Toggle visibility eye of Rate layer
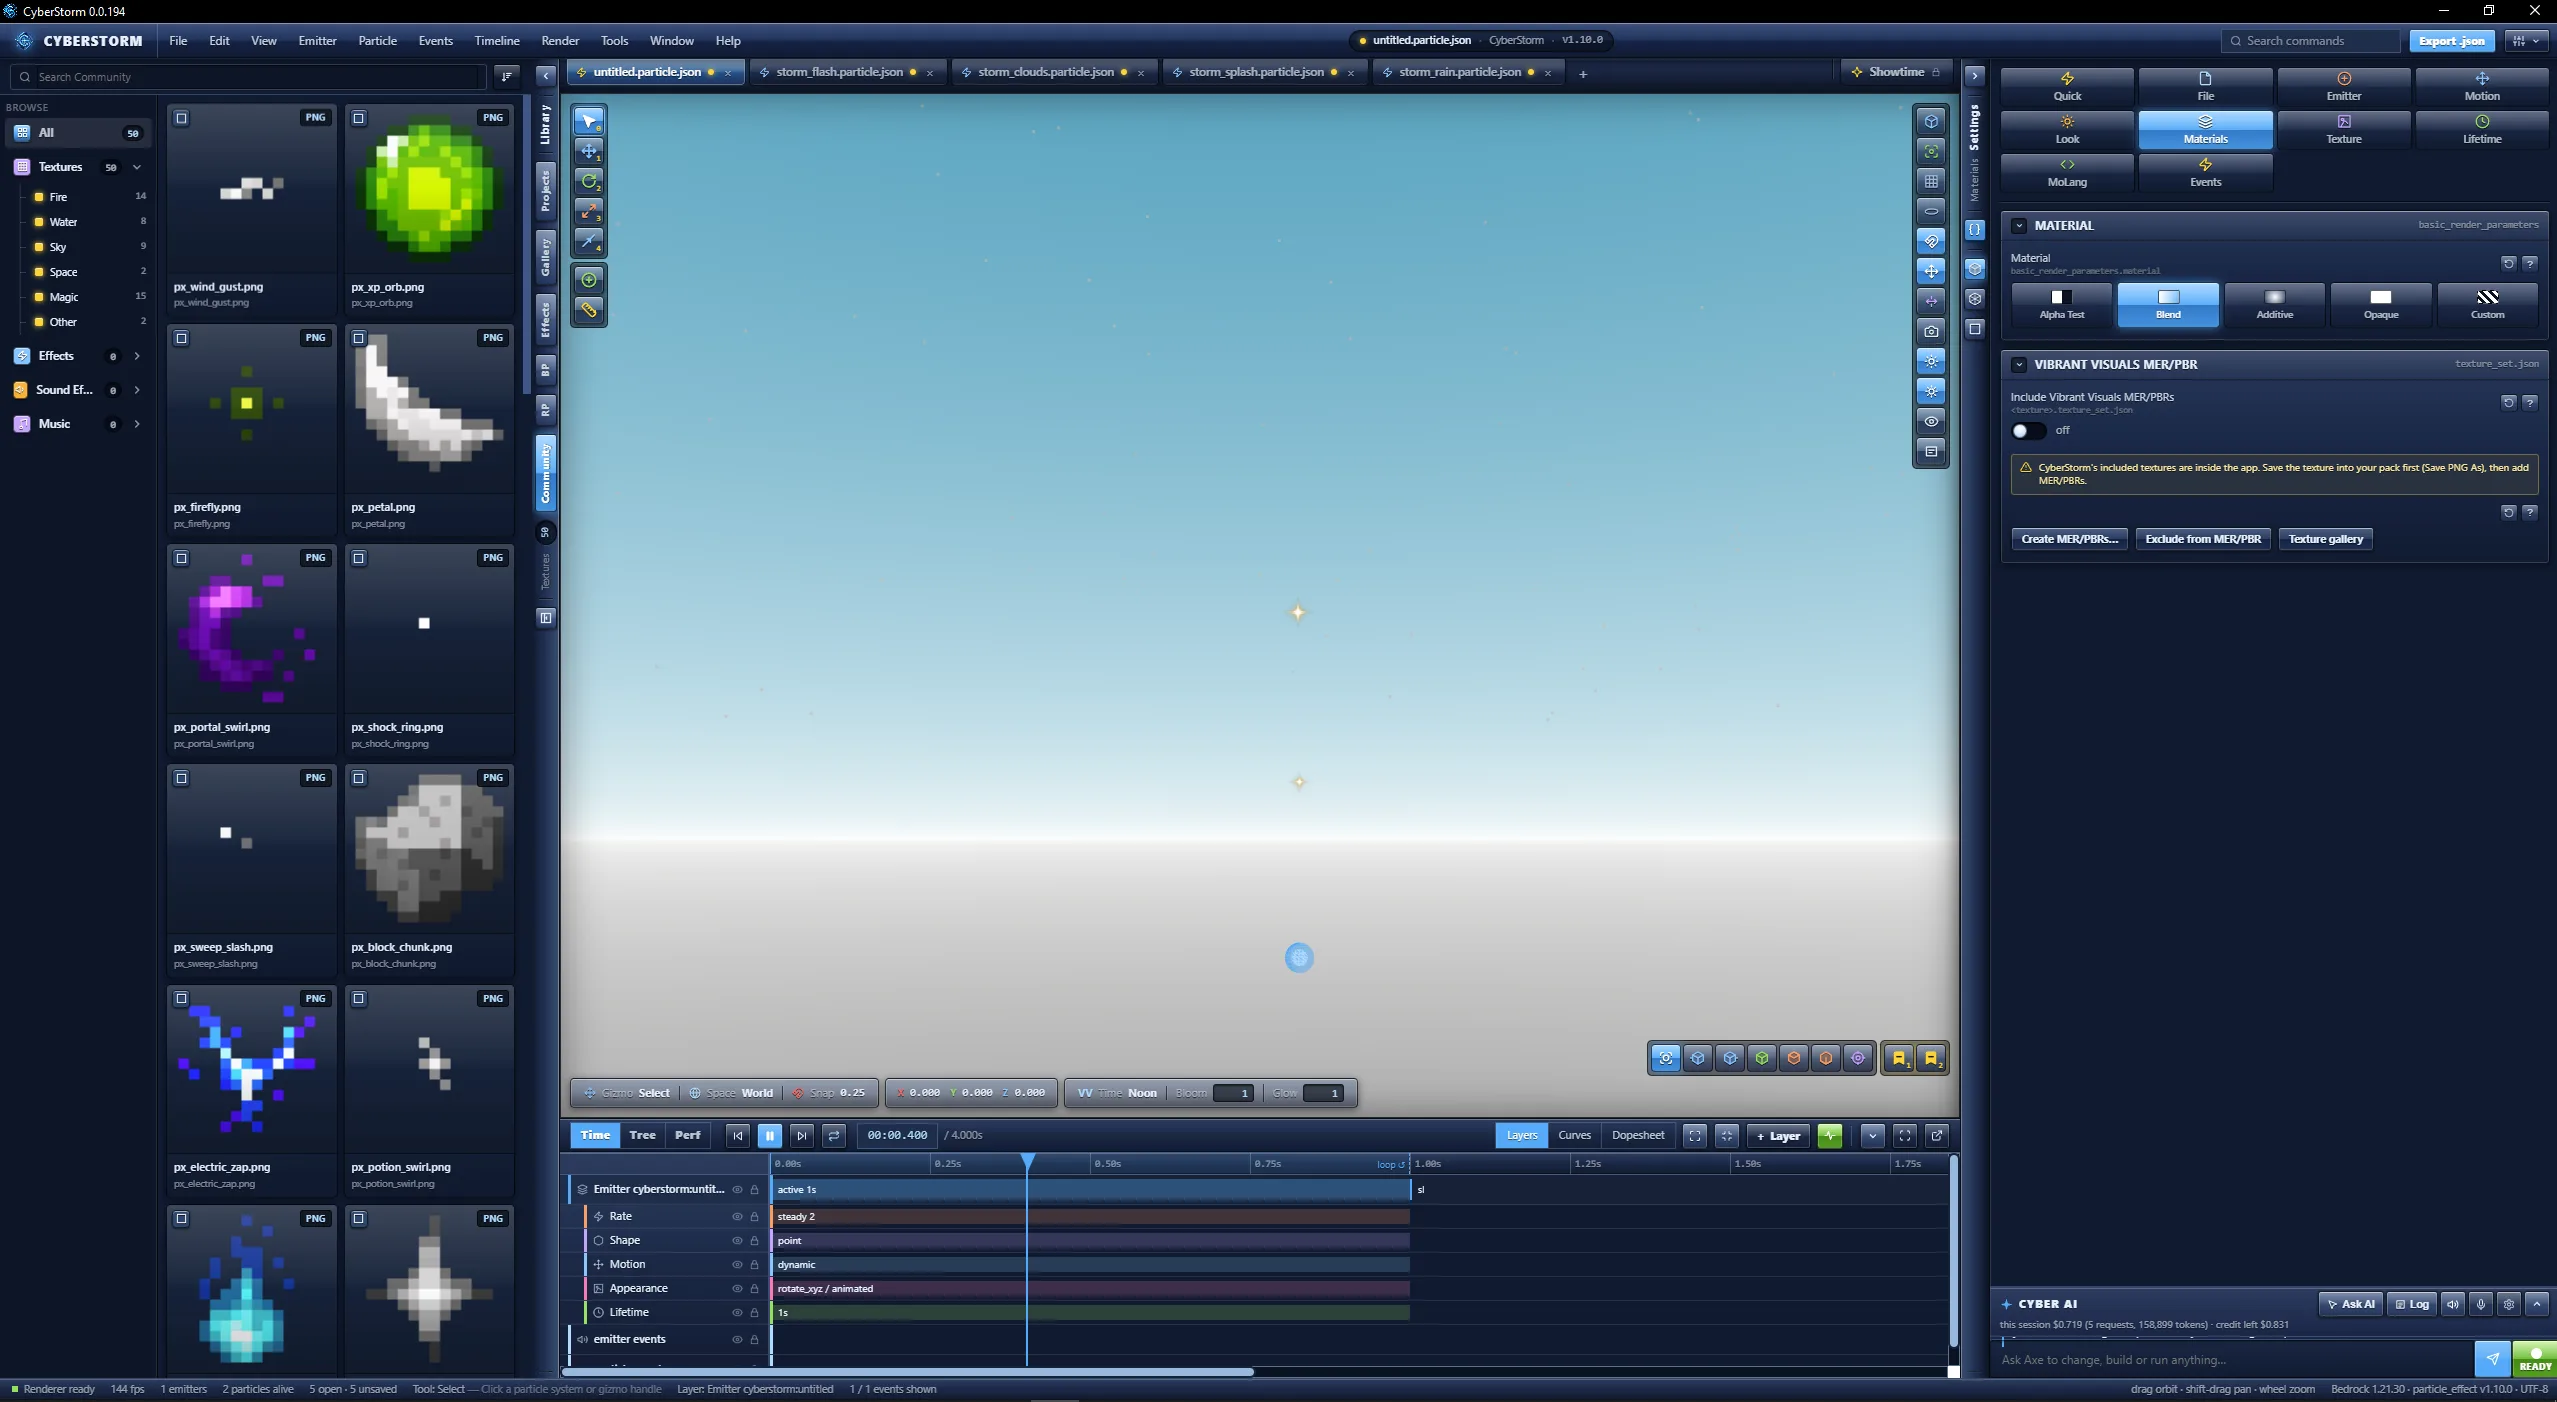The height and width of the screenshot is (1402, 2557). click(x=737, y=1217)
